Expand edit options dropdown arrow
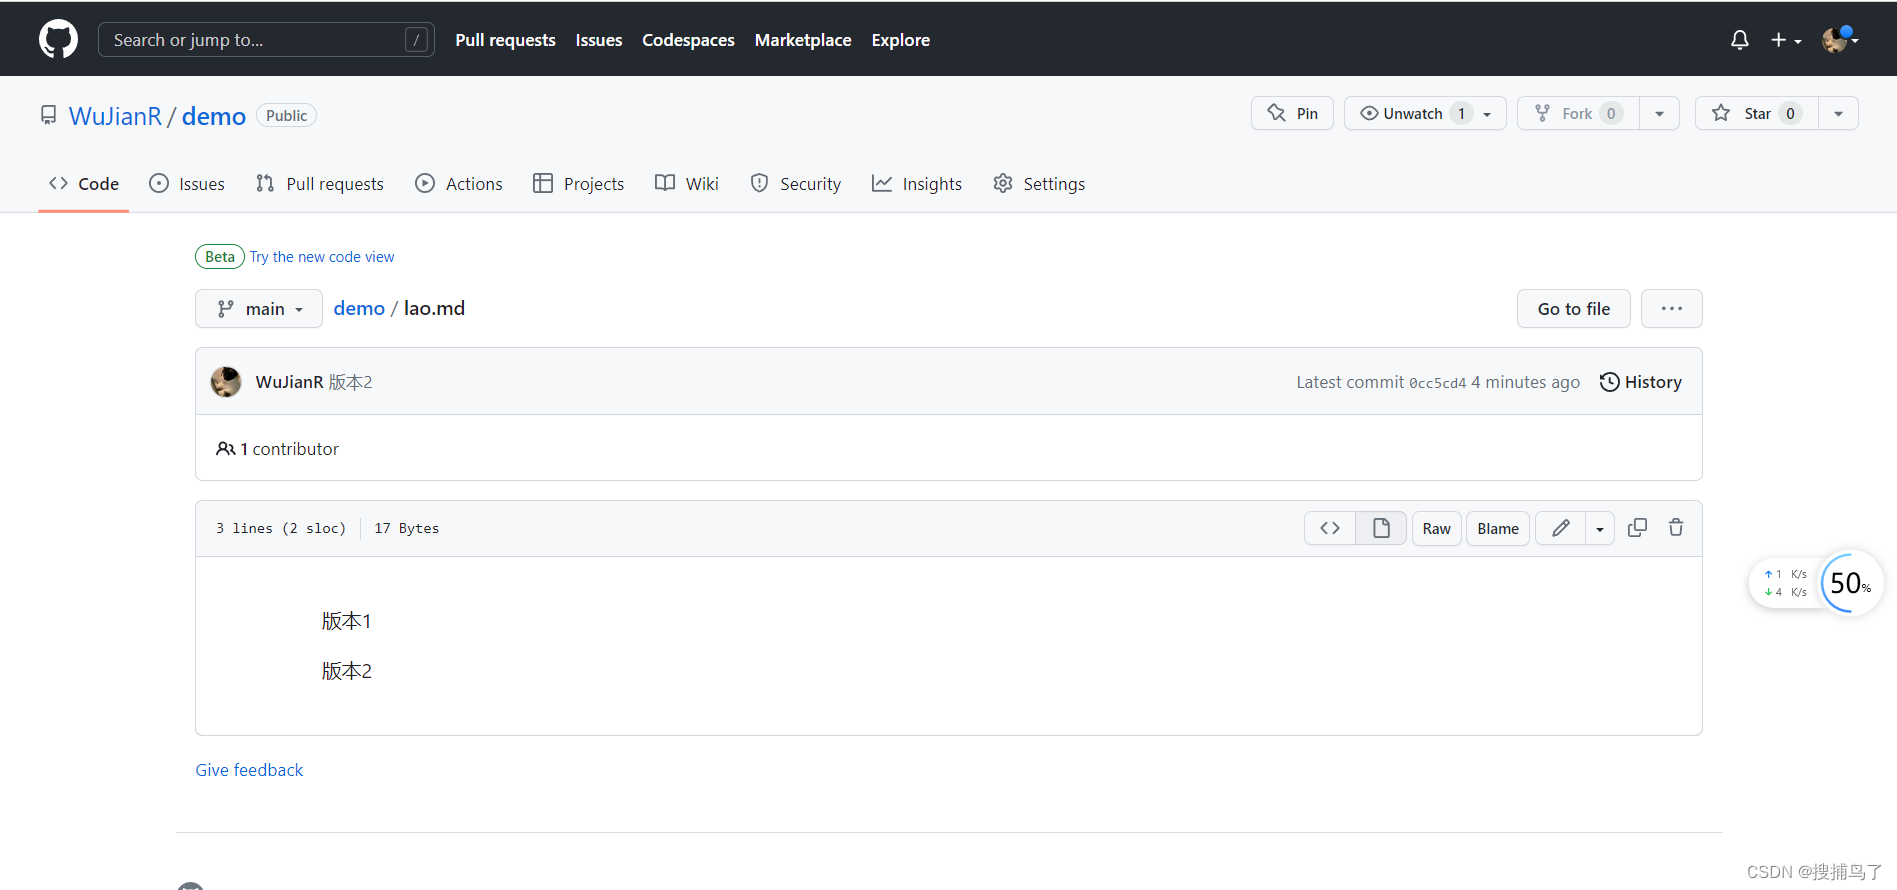The width and height of the screenshot is (1897, 890). tap(1600, 529)
